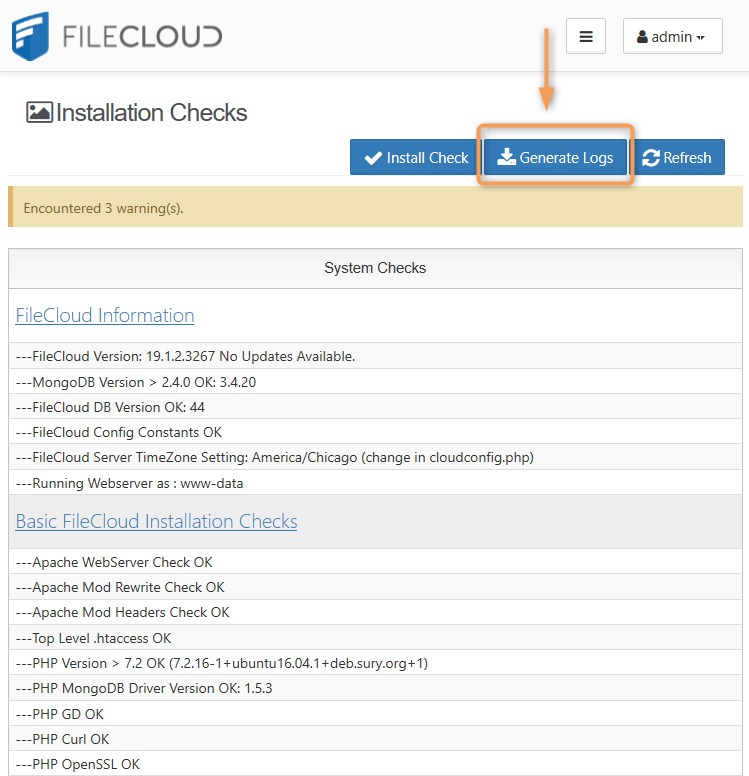Click the orange arrow pointing at Generate Logs

point(546,70)
